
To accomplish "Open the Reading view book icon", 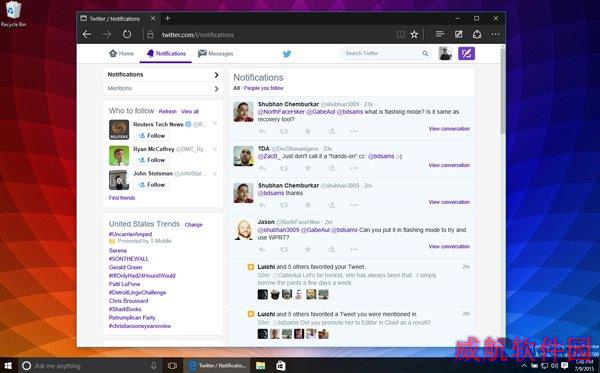I will [x=400, y=35].
